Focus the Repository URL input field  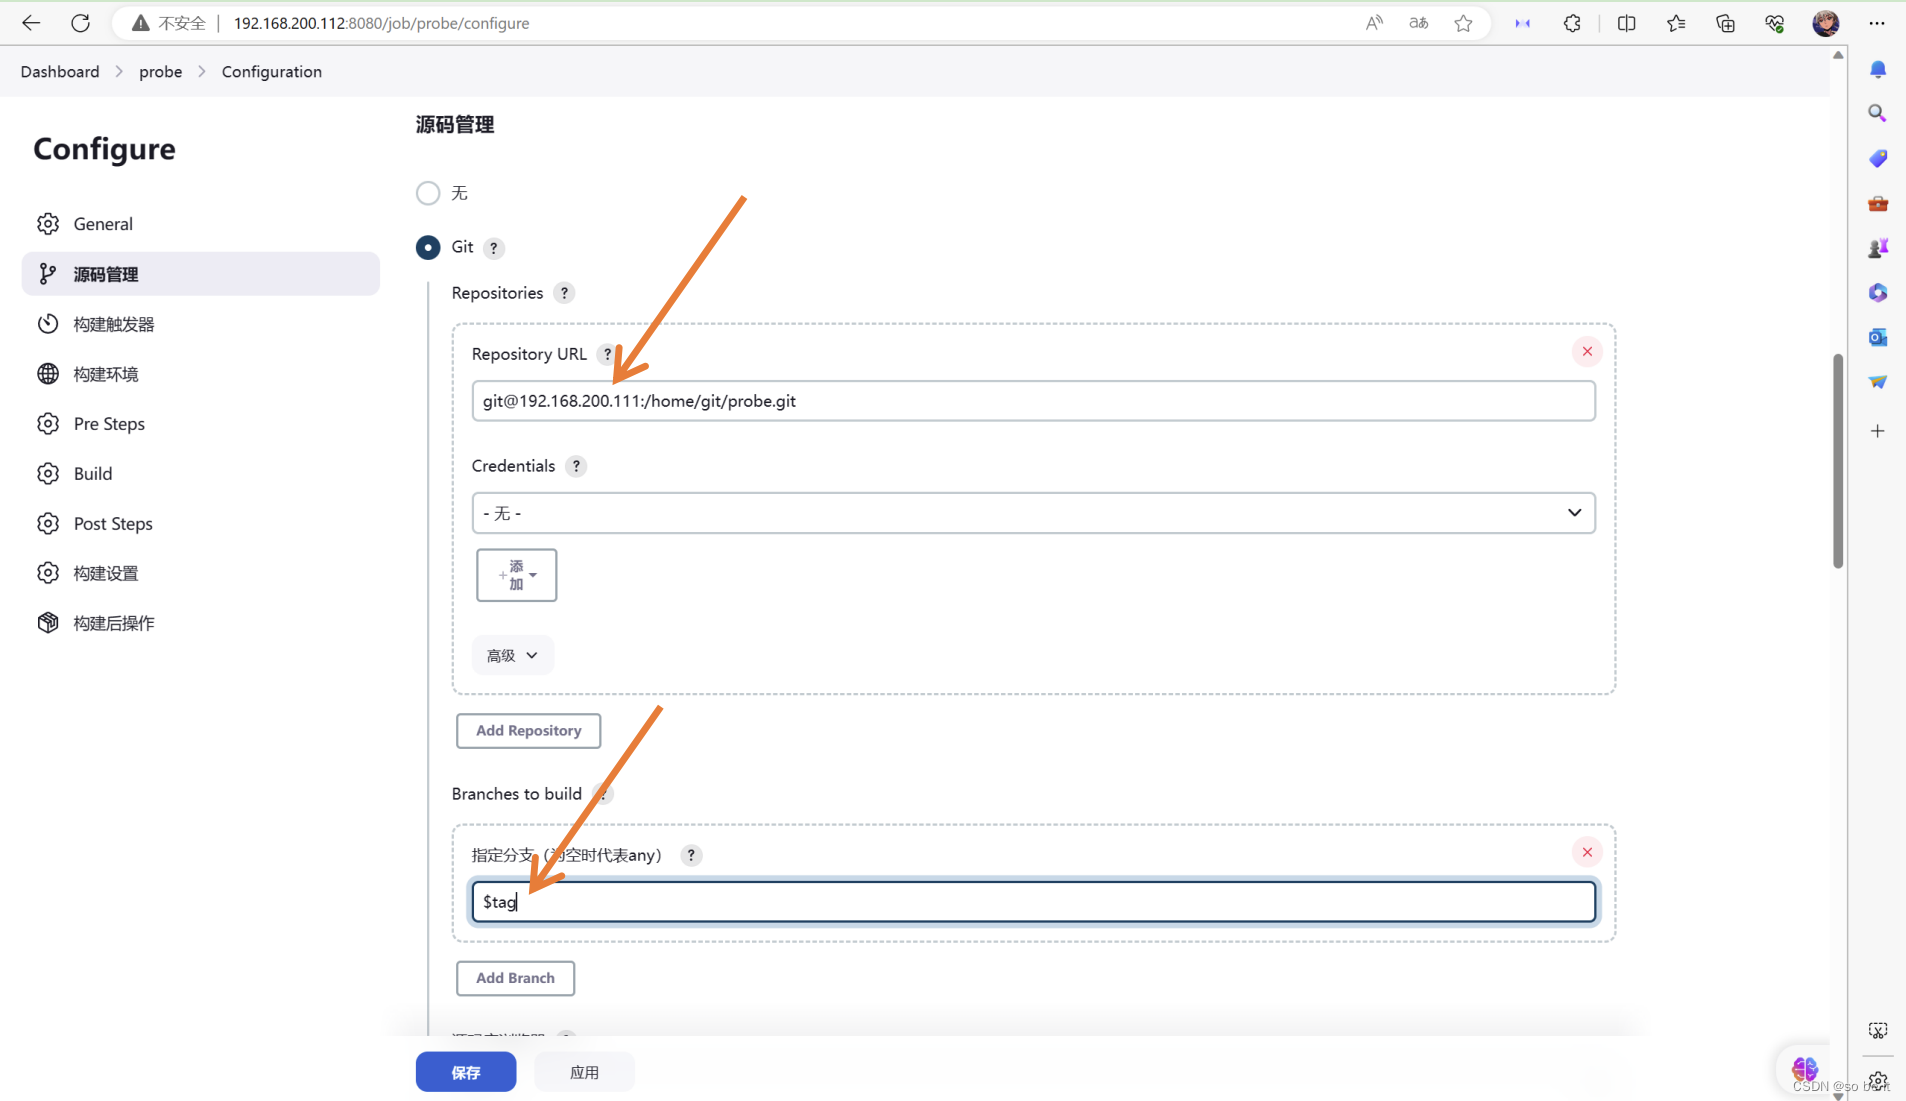(1033, 401)
